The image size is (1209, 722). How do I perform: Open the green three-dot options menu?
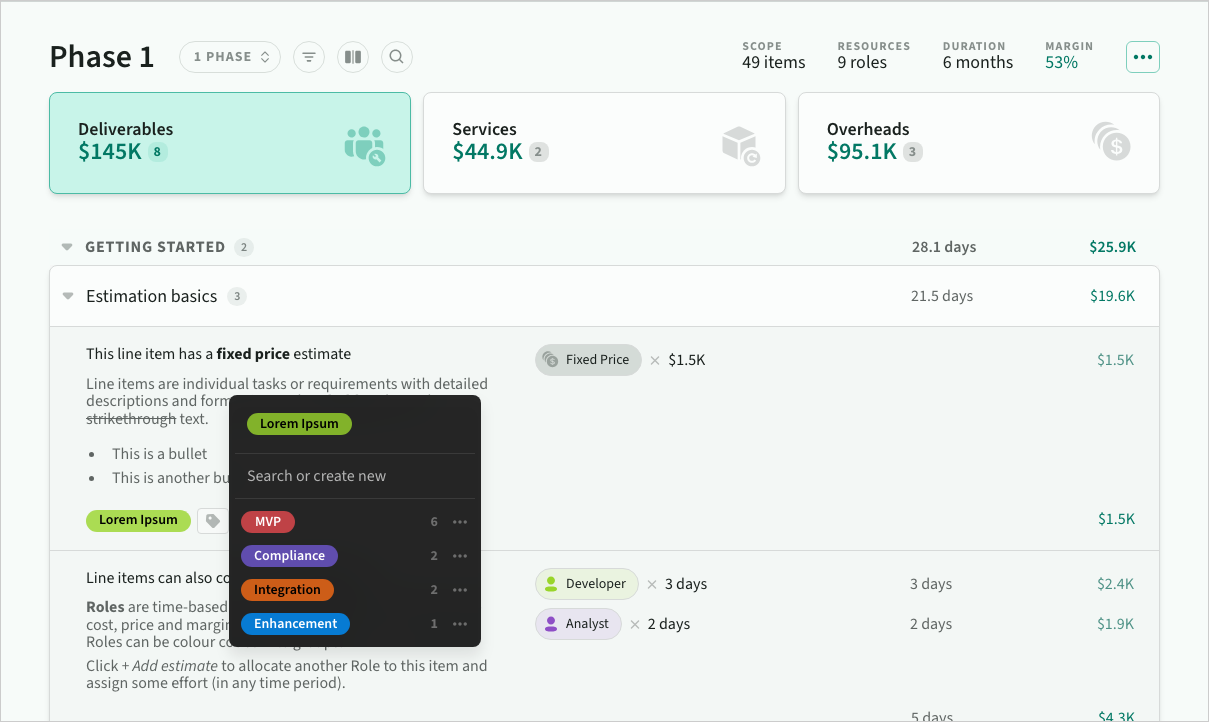click(x=1143, y=57)
